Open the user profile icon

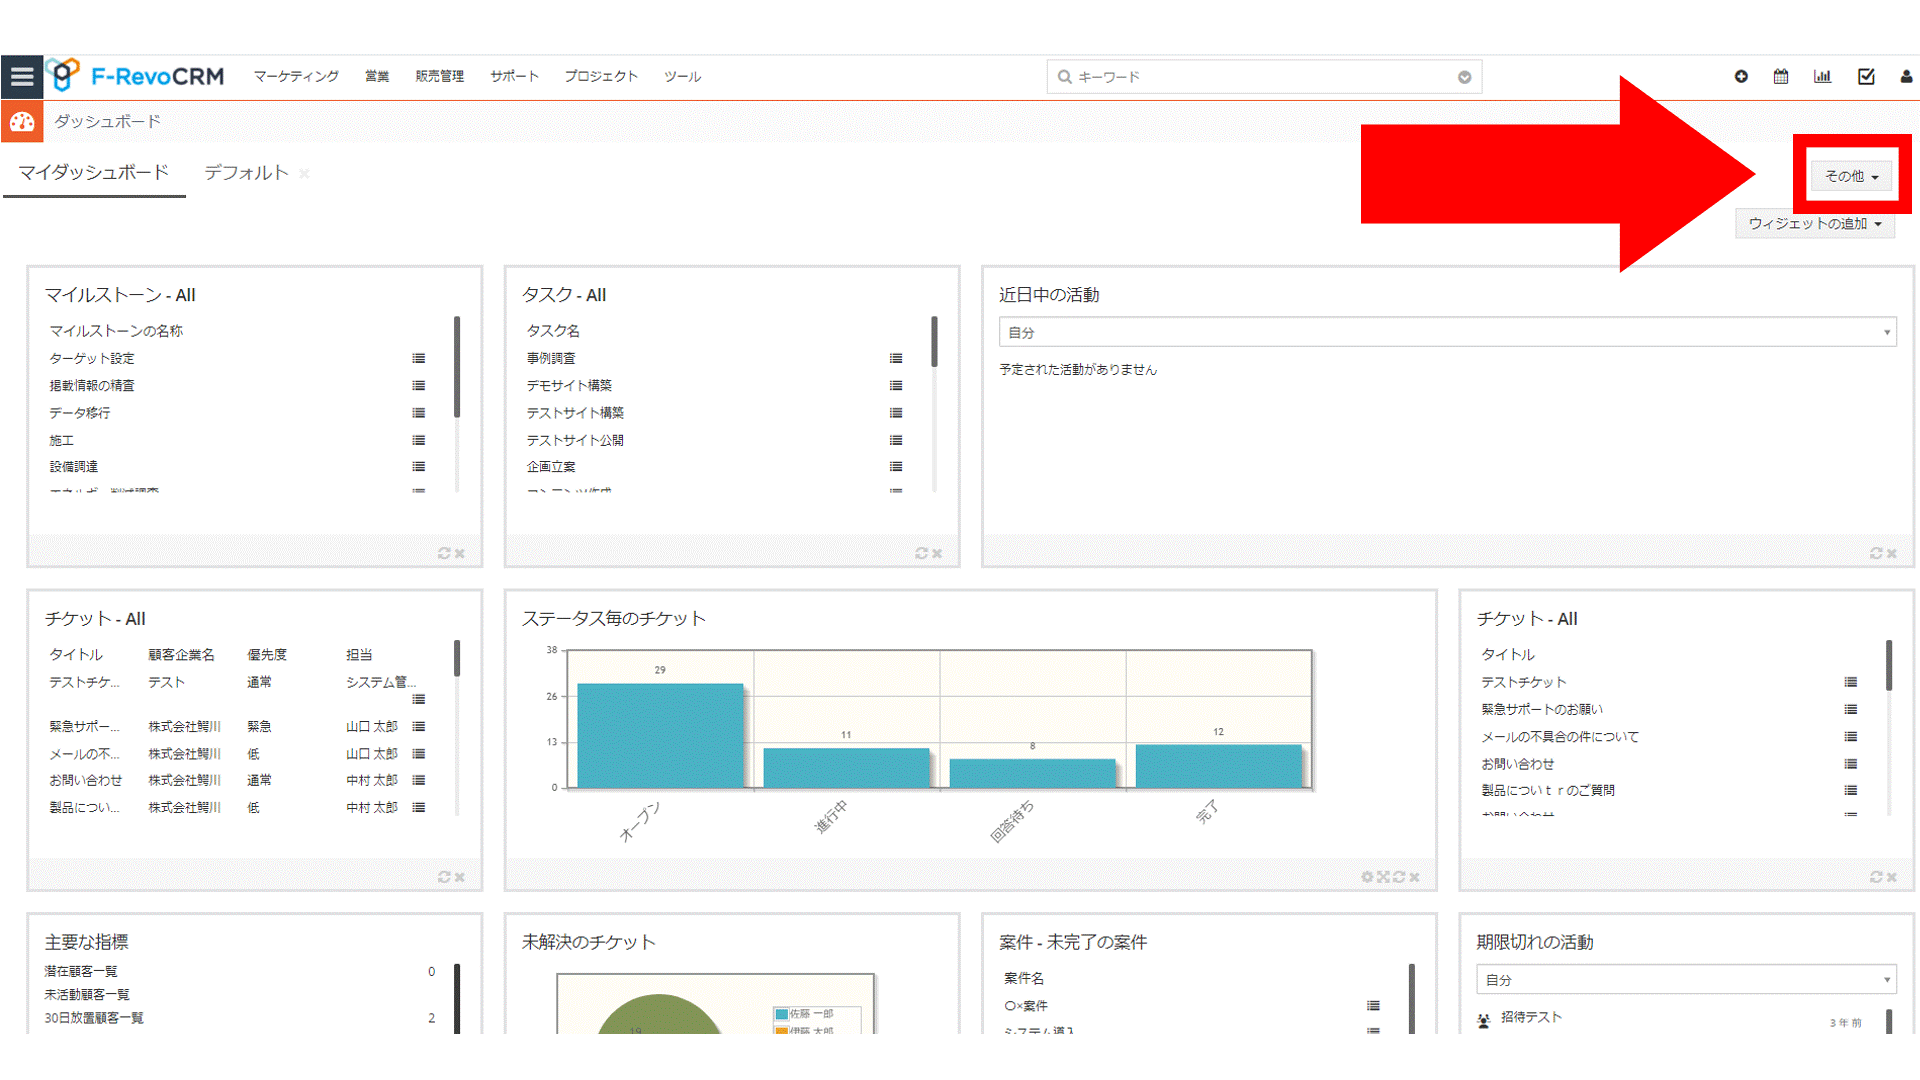1906,76
